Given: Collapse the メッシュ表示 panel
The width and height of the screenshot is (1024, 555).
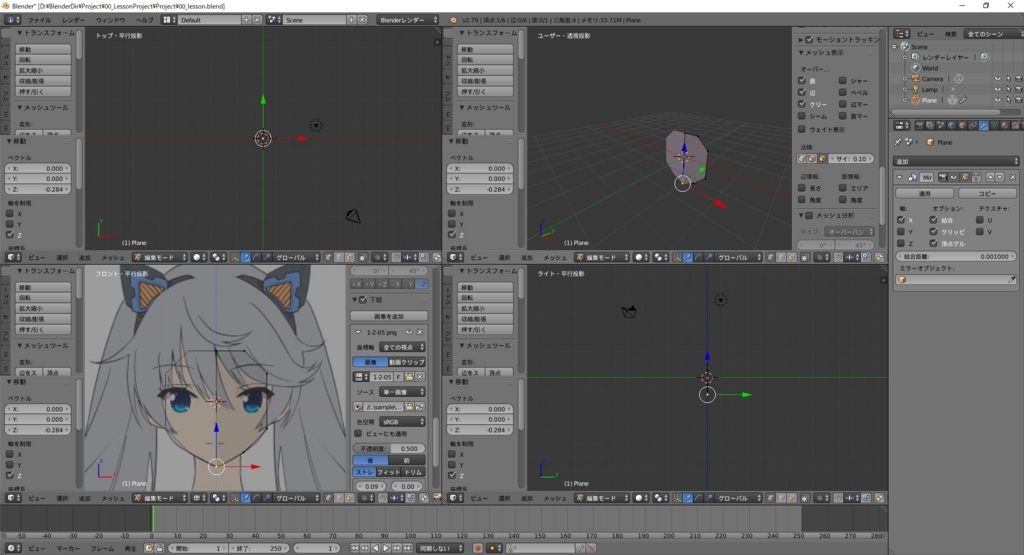Looking at the screenshot, I should click(801, 52).
